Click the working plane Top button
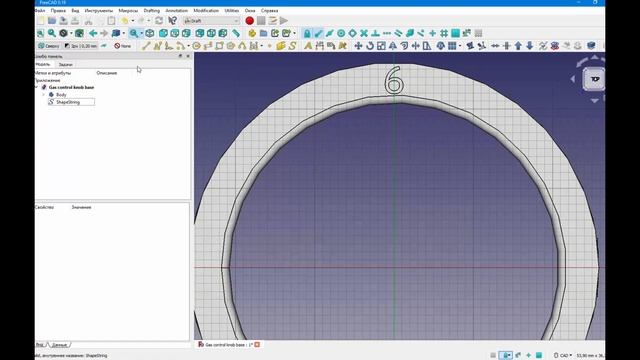The image size is (640, 360). tap(49, 46)
